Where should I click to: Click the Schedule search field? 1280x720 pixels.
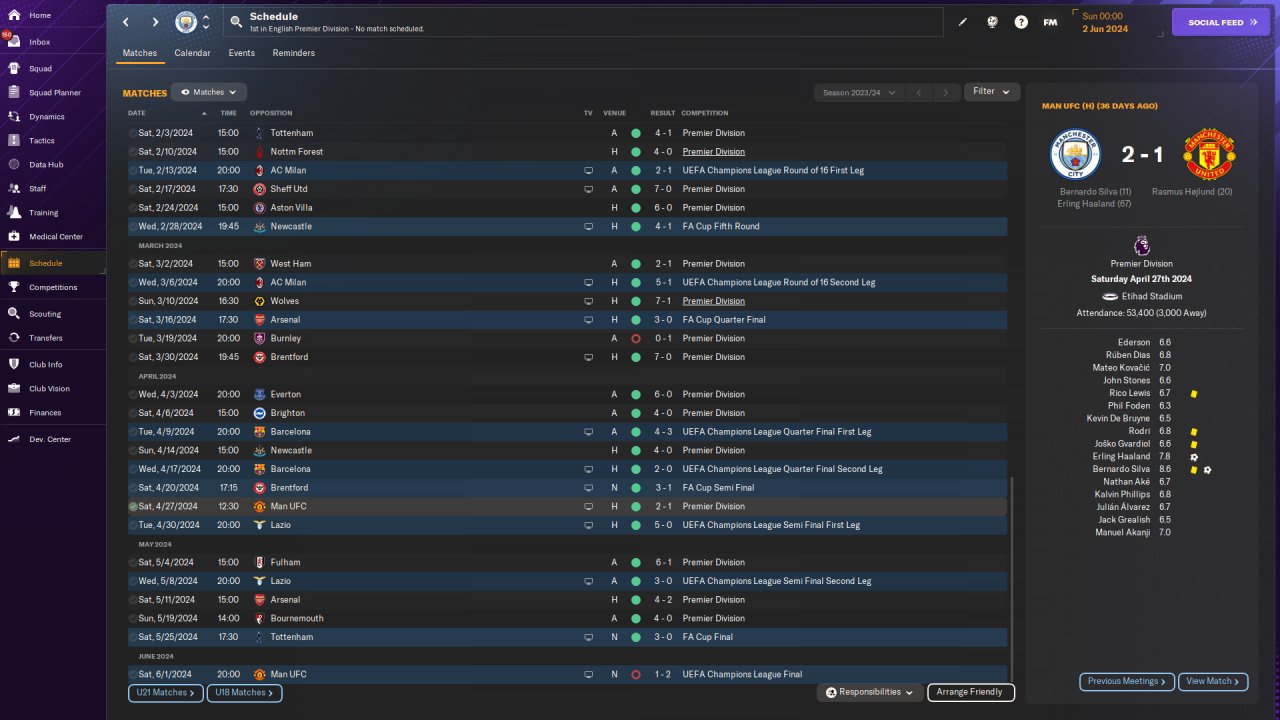pyautogui.click(x=582, y=22)
